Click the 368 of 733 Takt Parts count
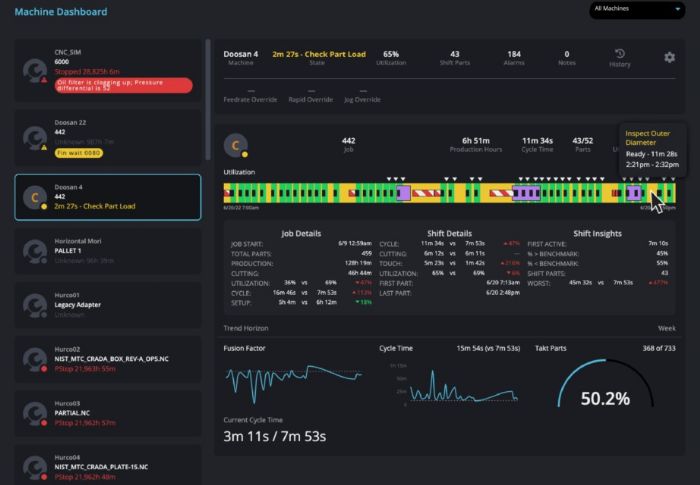Image resolution: width=700 pixels, height=485 pixels. tap(659, 348)
